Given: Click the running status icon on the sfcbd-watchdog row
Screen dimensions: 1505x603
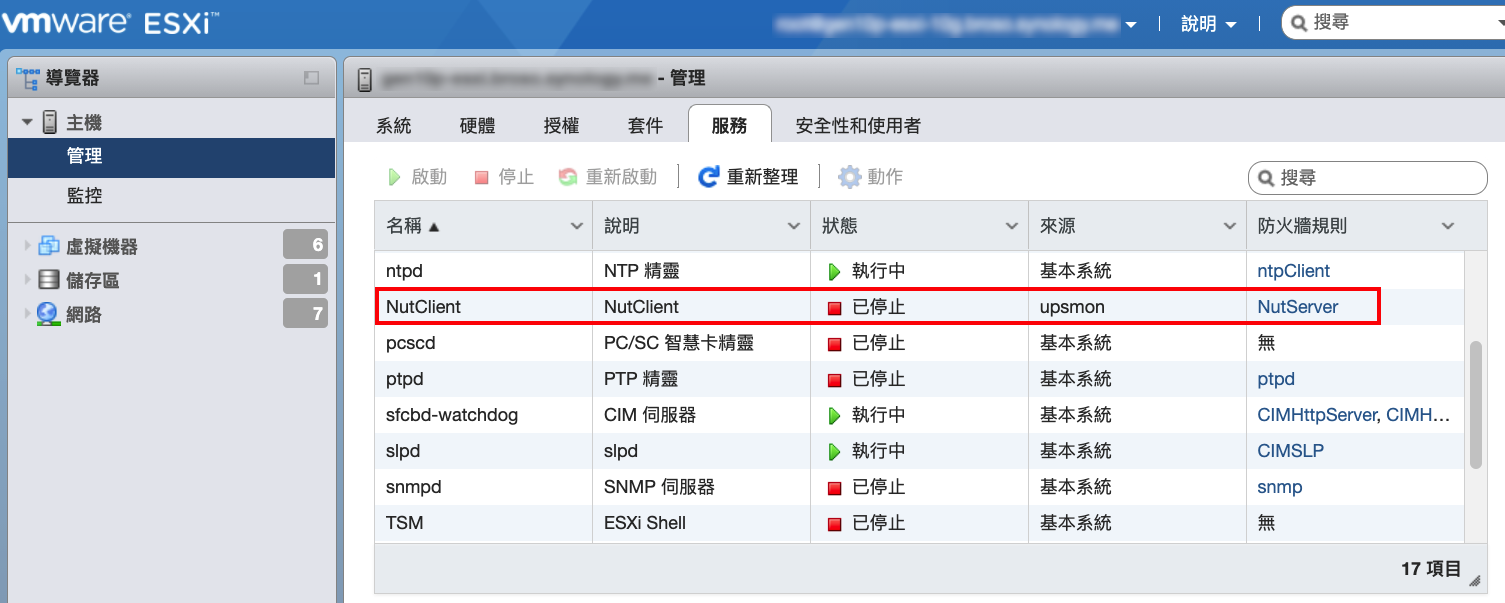Looking at the screenshot, I should (835, 415).
